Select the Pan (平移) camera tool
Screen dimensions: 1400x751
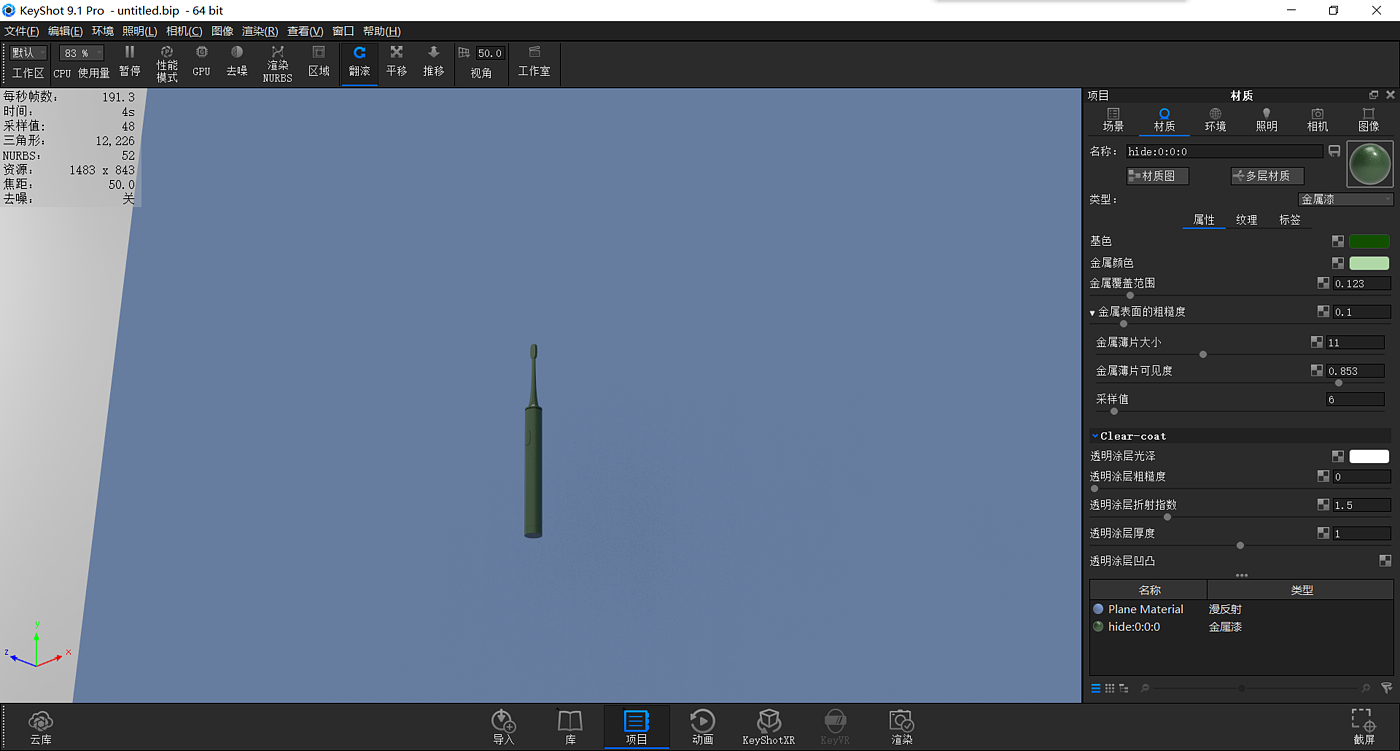click(397, 62)
